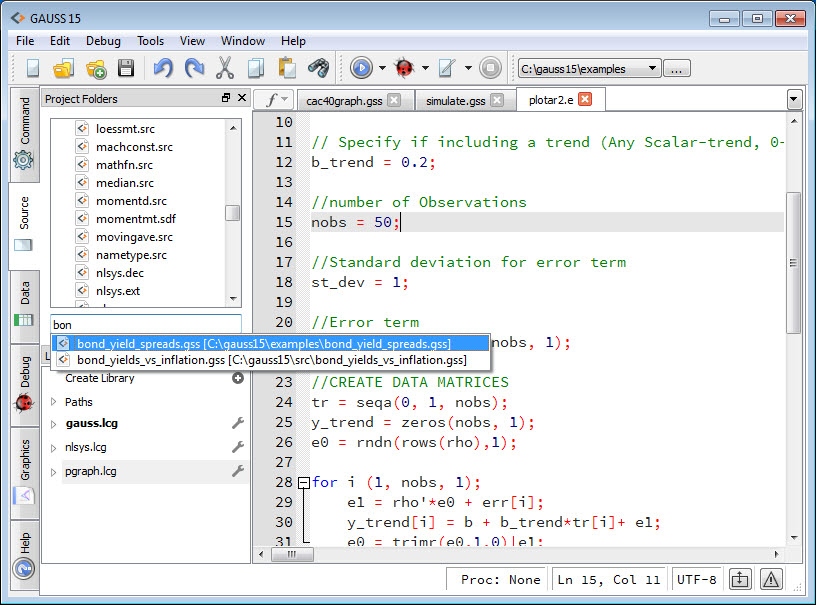This screenshot has width=816, height=605.
Task: Float the Project Folders panel
Action: point(226,99)
